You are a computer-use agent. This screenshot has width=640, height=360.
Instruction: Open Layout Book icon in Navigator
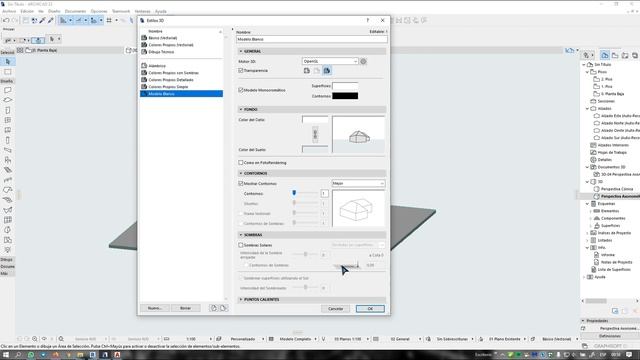(x=625, y=55)
